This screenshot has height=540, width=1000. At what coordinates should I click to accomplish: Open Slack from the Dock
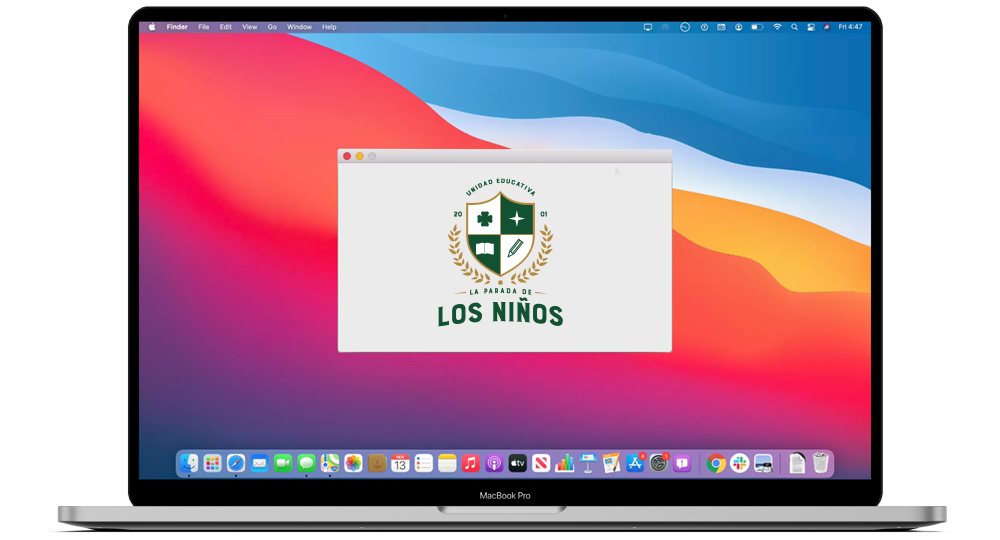pos(739,463)
